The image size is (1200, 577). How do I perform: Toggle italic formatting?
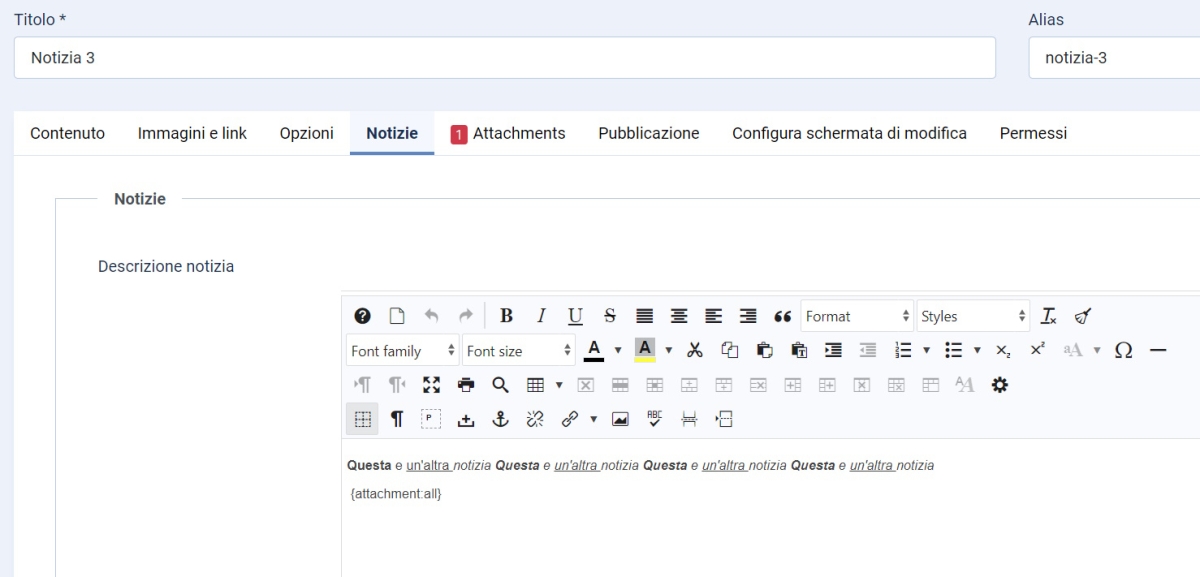click(541, 316)
